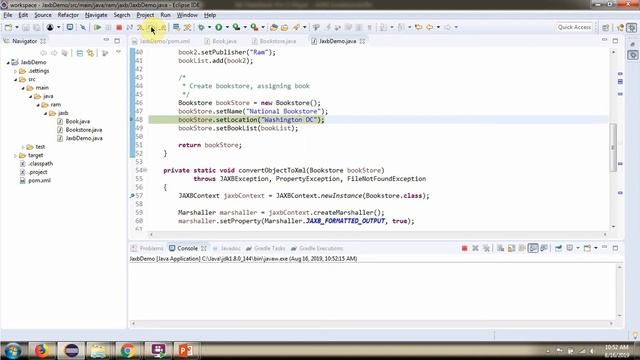Click Clear Console icon
Screen dimensions: 640x360
click(500, 248)
